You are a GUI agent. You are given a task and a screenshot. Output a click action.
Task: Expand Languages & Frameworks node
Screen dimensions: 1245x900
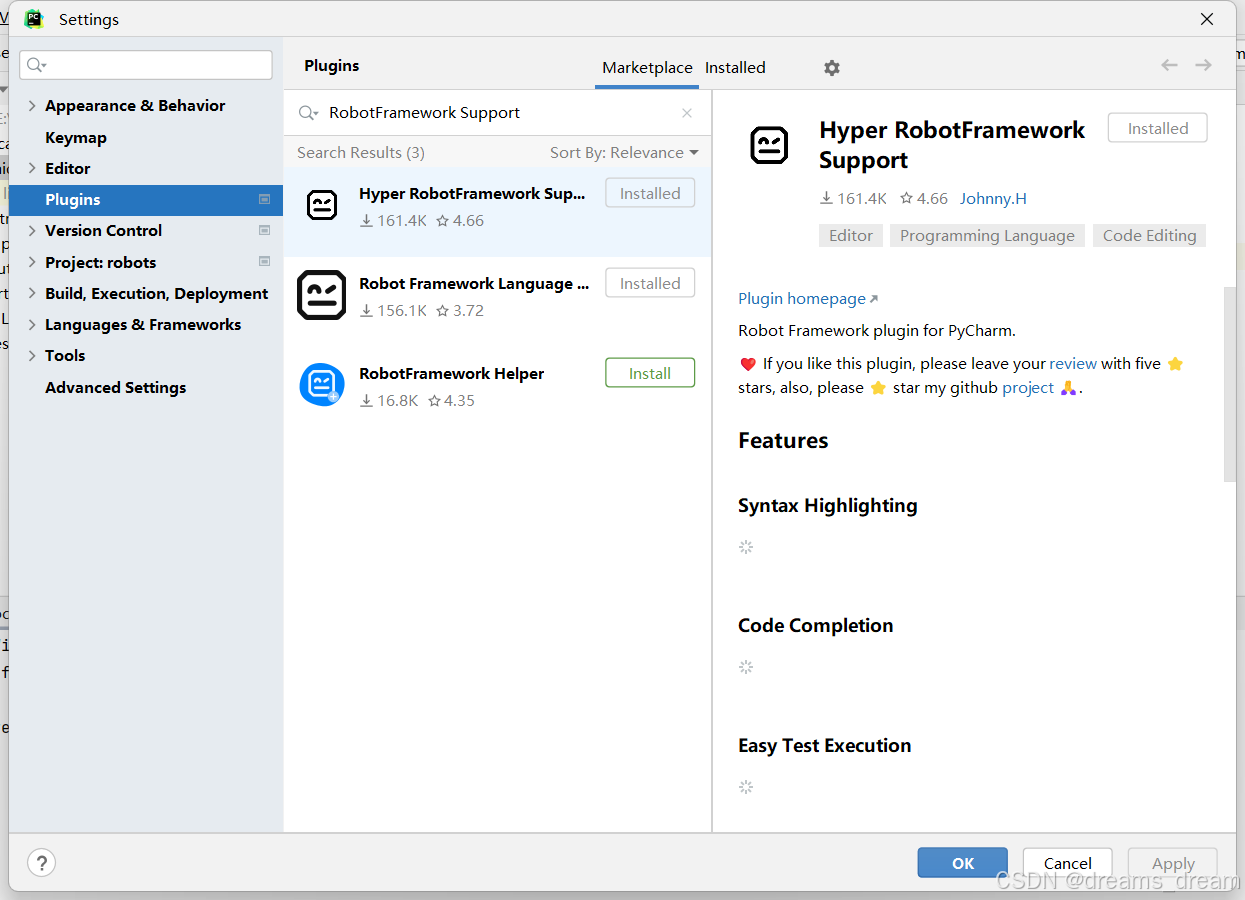click(x=32, y=324)
